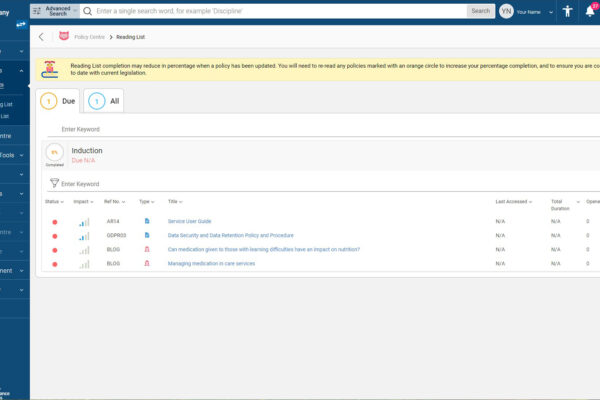Click impact bars icon for nutrition blog row

coord(84,250)
